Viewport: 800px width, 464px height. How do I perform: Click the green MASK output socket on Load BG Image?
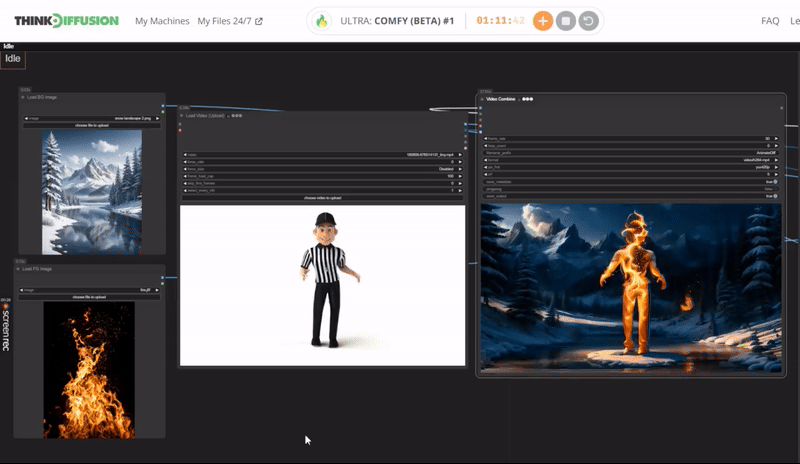point(163,111)
